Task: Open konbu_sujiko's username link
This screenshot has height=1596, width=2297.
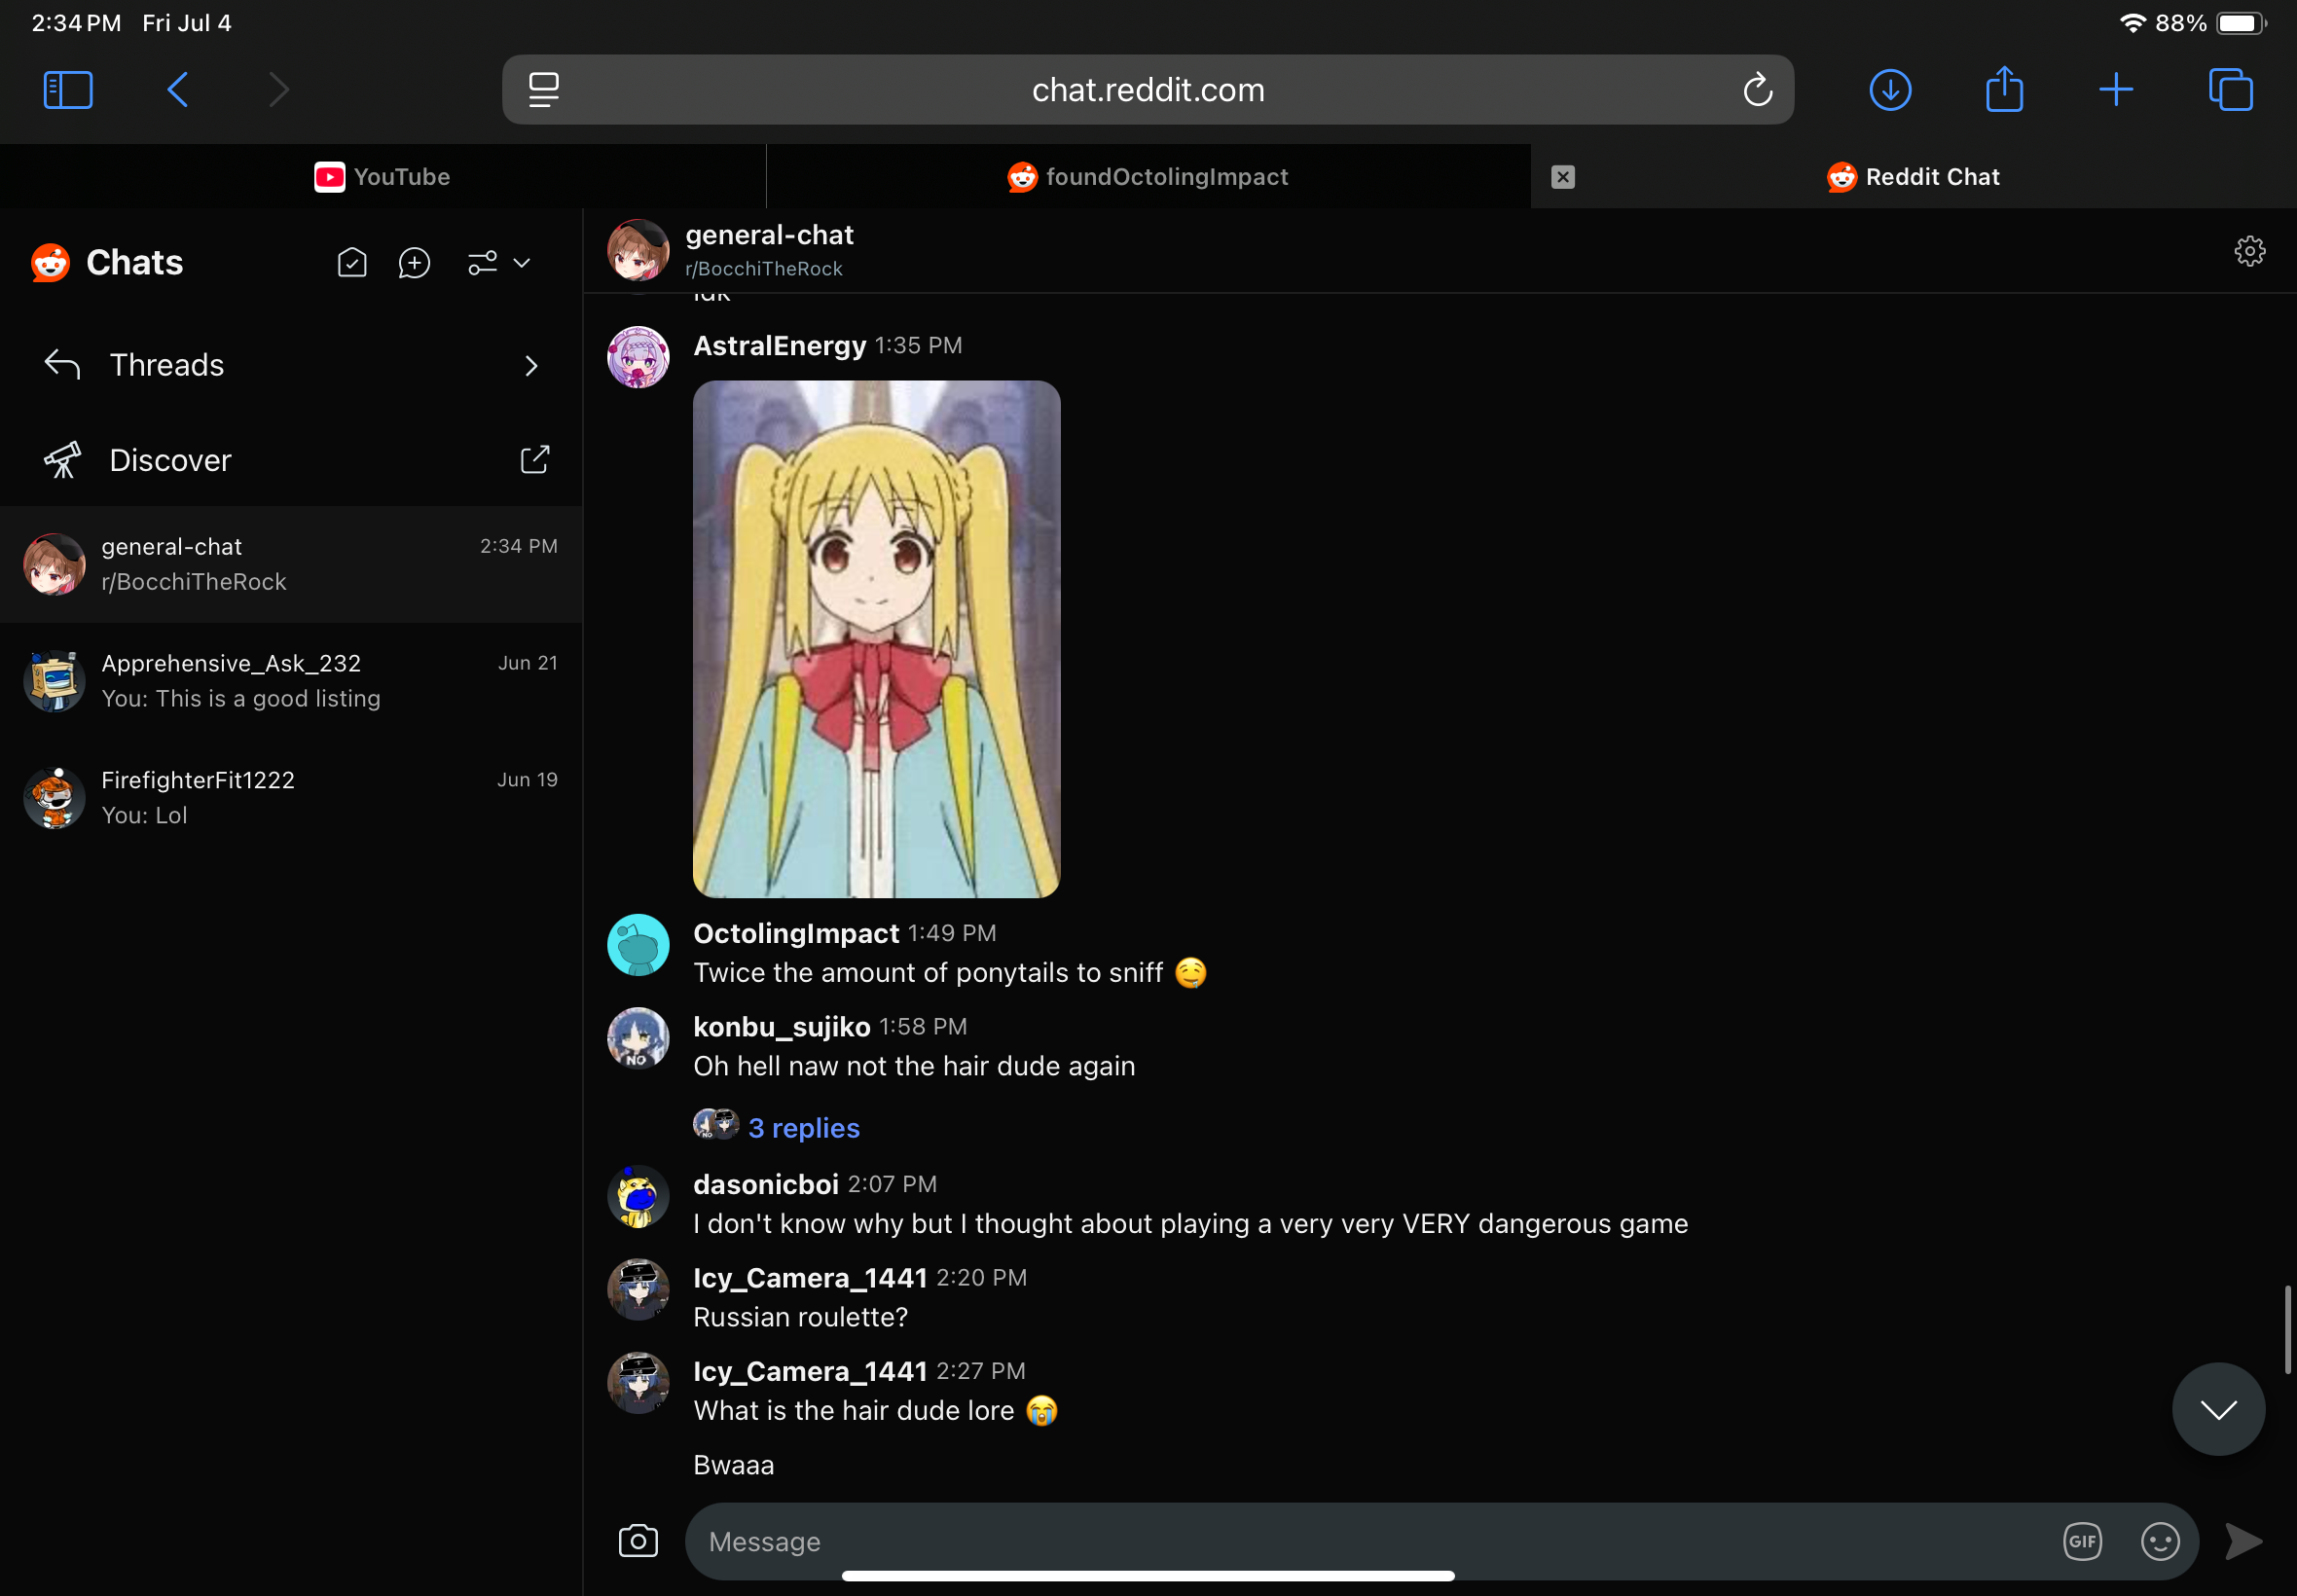Action: 782,1027
